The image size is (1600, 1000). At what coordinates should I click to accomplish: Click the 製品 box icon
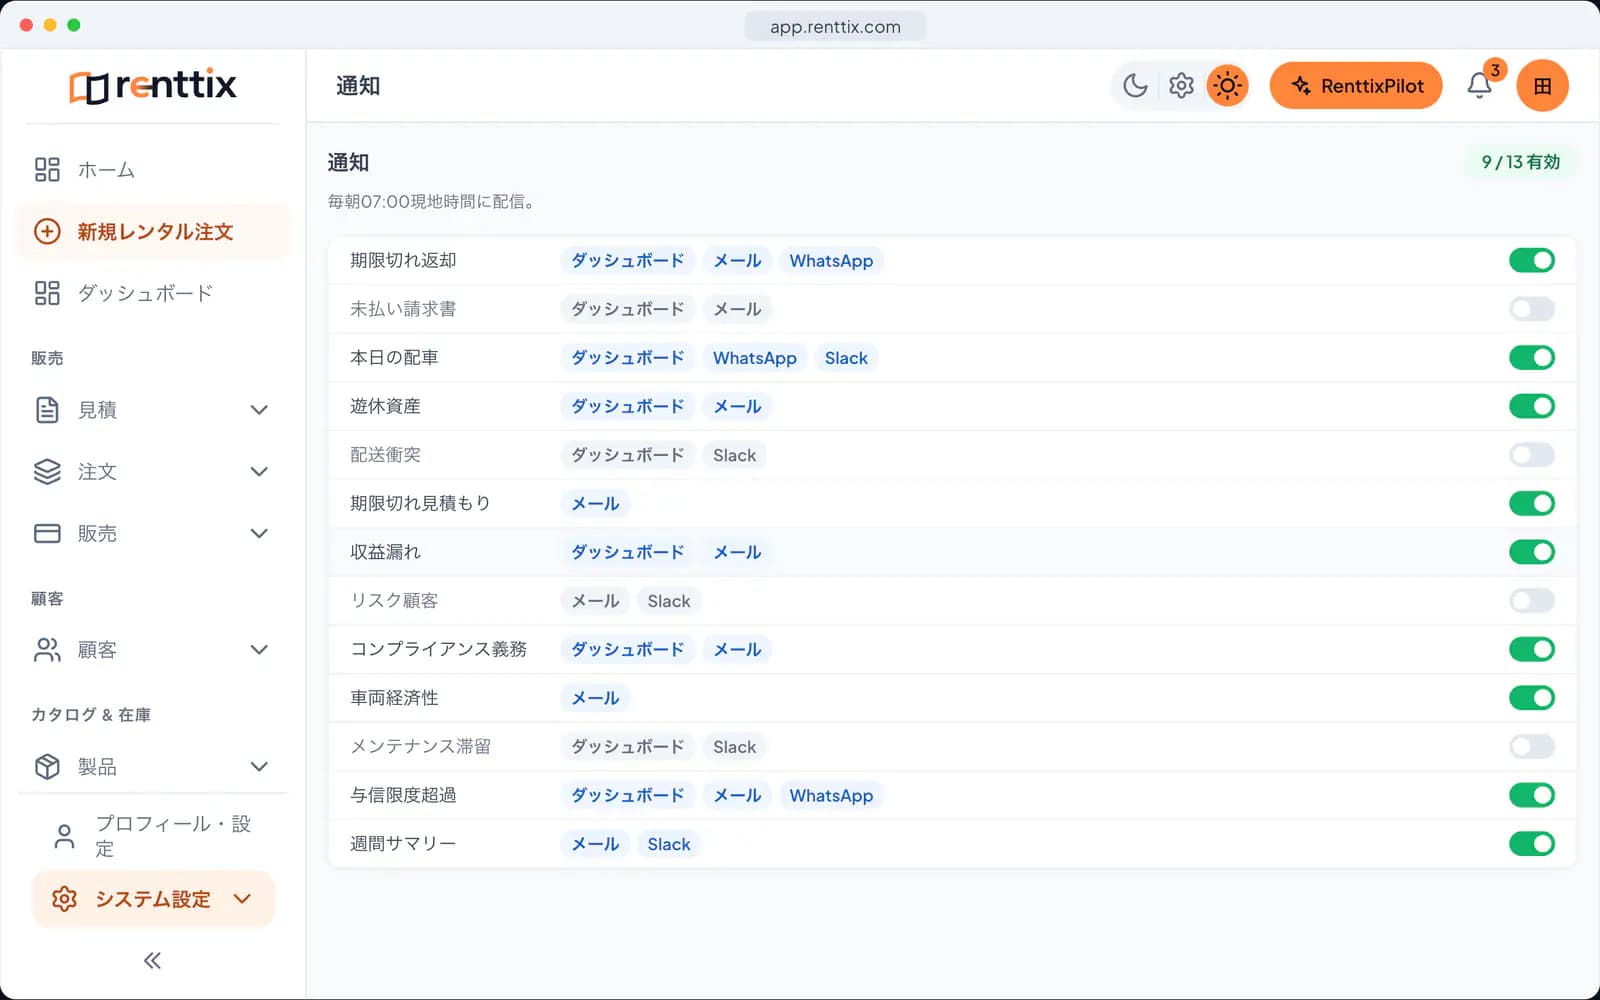pos(47,767)
